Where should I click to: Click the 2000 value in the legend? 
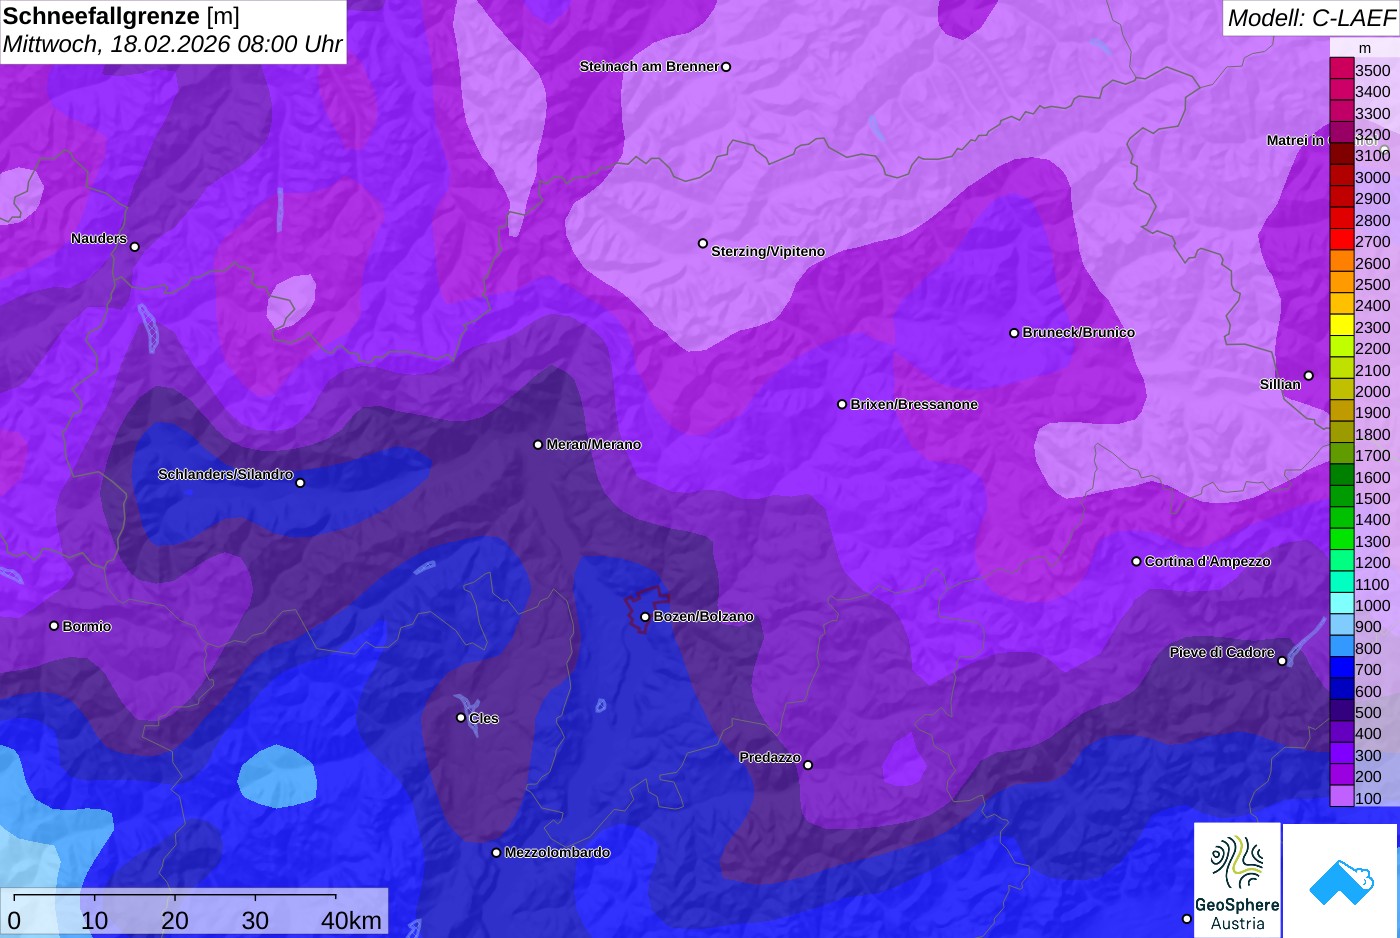click(x=1372, y=391)
